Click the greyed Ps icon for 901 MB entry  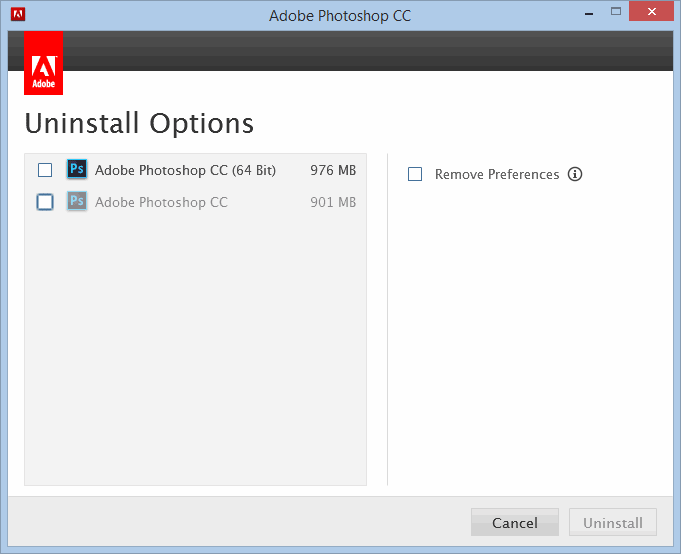[x=77, y=201]
